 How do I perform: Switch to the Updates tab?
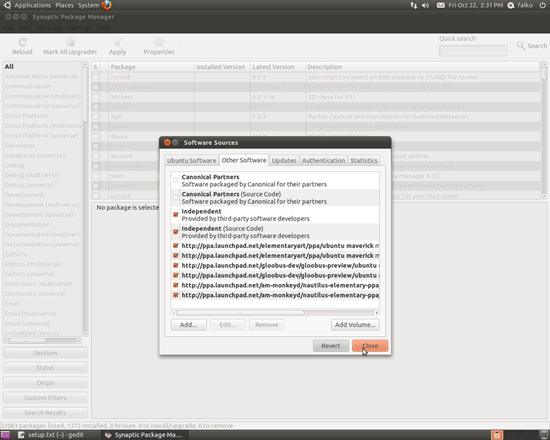pyautogui.click(x=284, y=161)
